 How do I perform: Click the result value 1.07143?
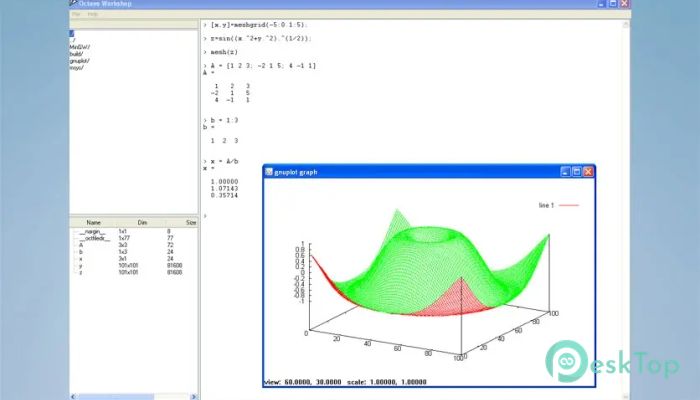(x=225, y=189)
